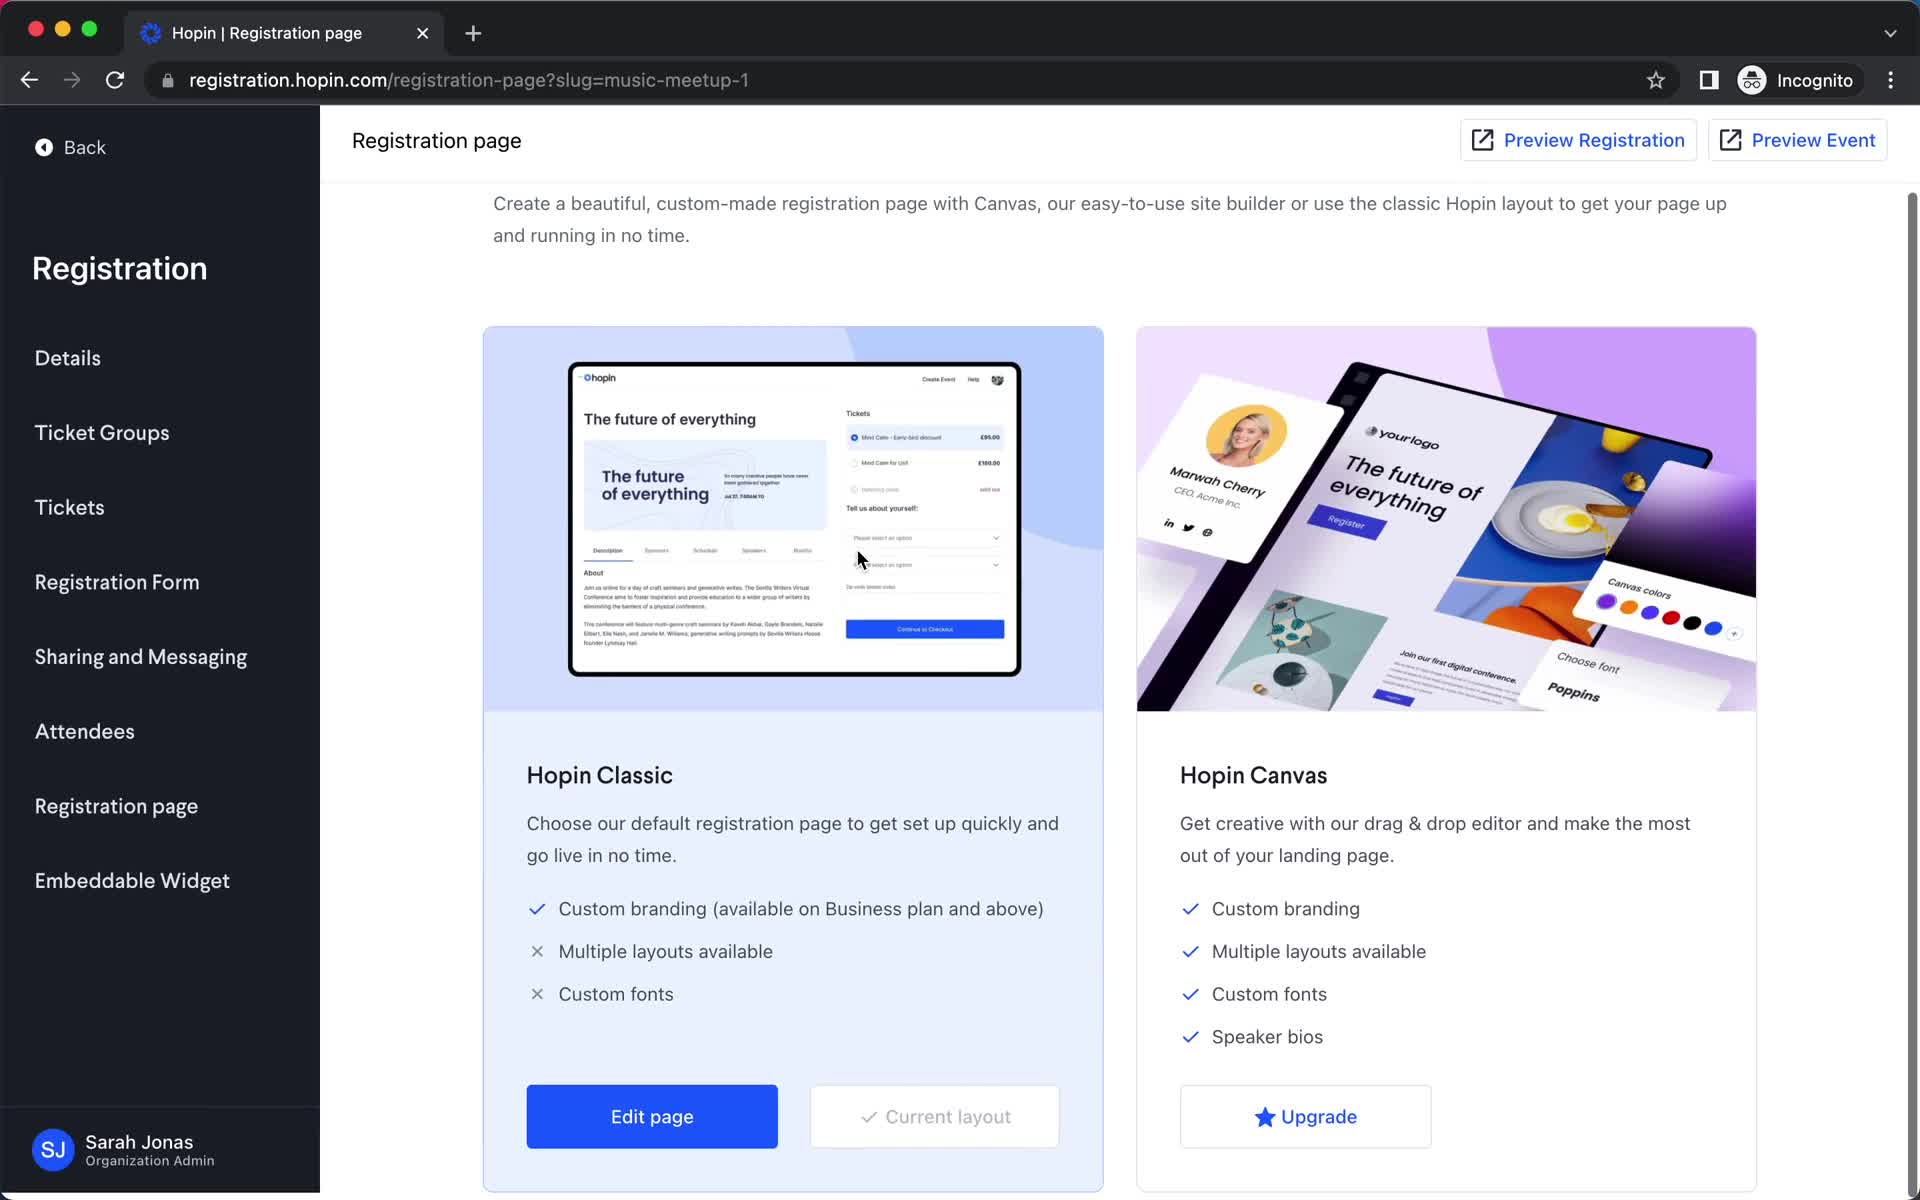The width and height of the screenshot is (1920, 1200).
Task: Select Registration page in sidebar
Action: pyautogui.click(x=116, y=806)
